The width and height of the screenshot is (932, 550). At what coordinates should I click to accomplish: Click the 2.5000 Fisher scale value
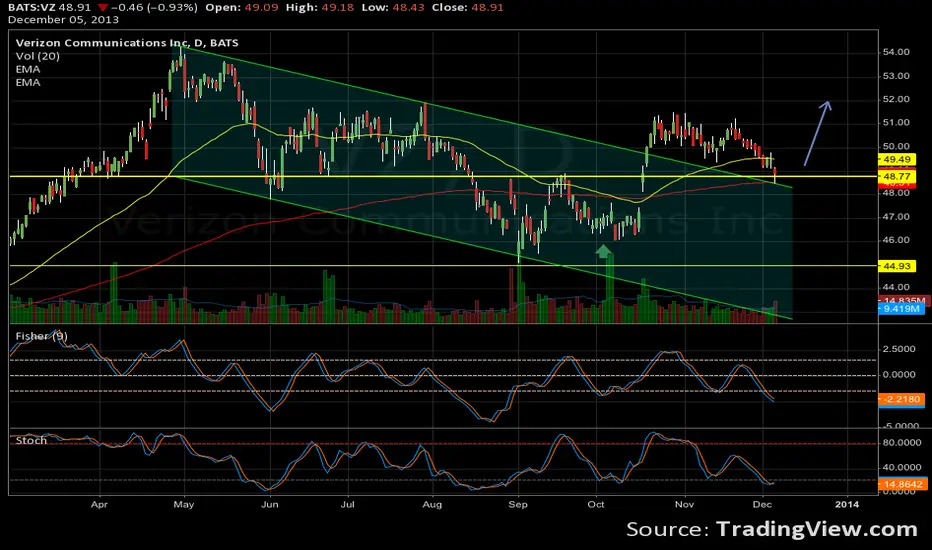[x=899, y=348]
